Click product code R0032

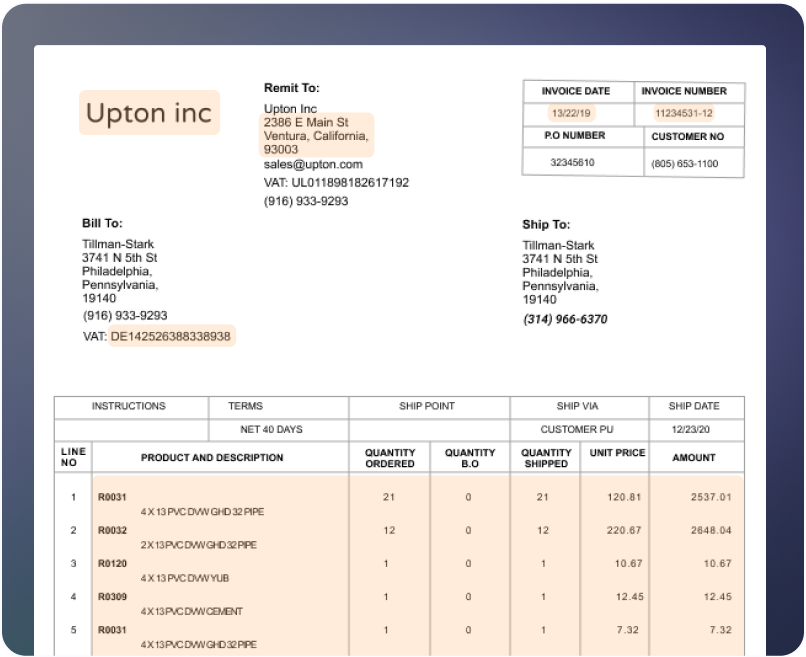pos(112,530)
